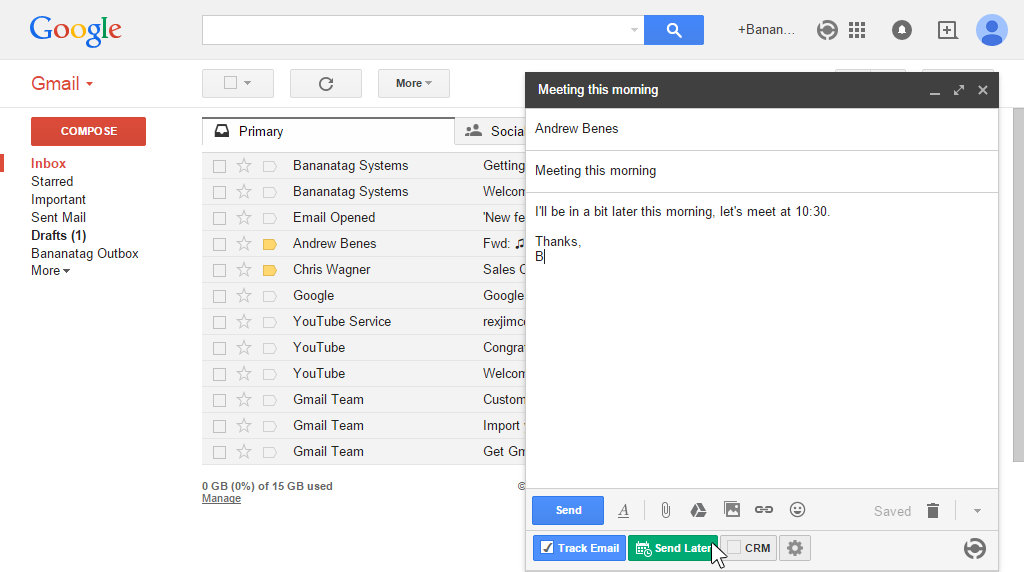The width and height of the screenshot is (1024, 572).
Task: Open the Manage storage link
Action: pyautogui.click(x=221, y=498)
